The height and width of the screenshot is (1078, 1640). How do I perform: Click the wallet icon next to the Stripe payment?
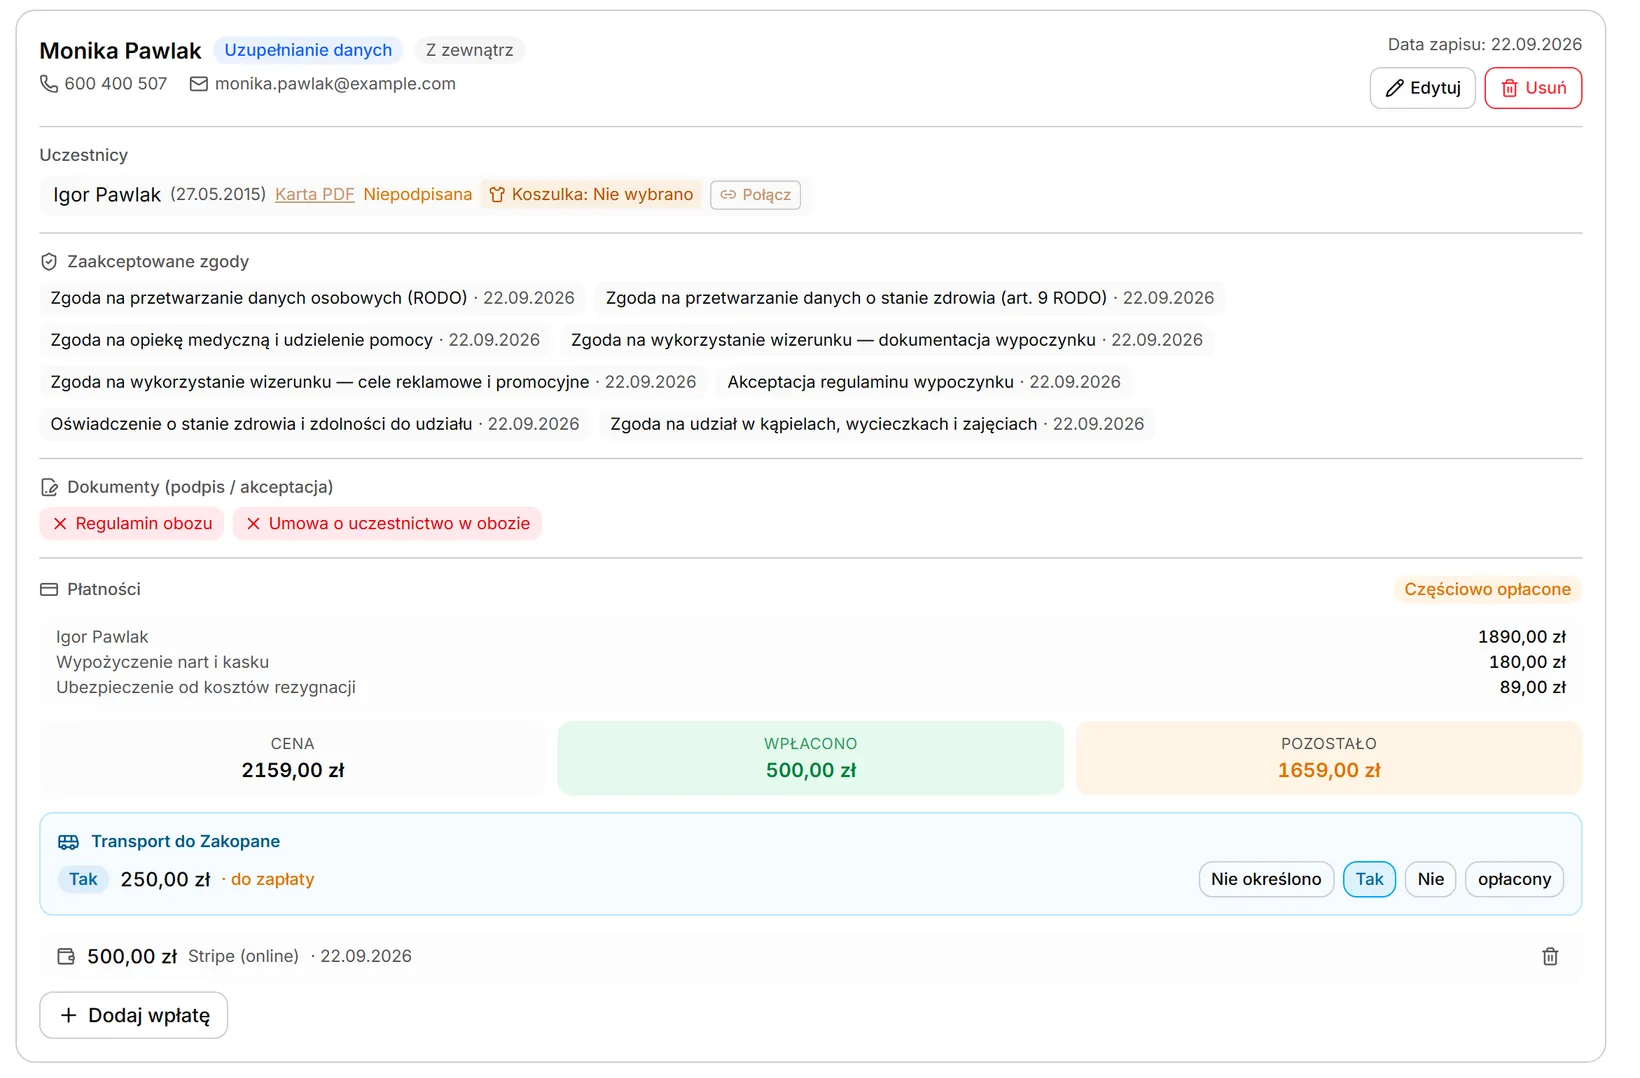[x=66, y=957]
